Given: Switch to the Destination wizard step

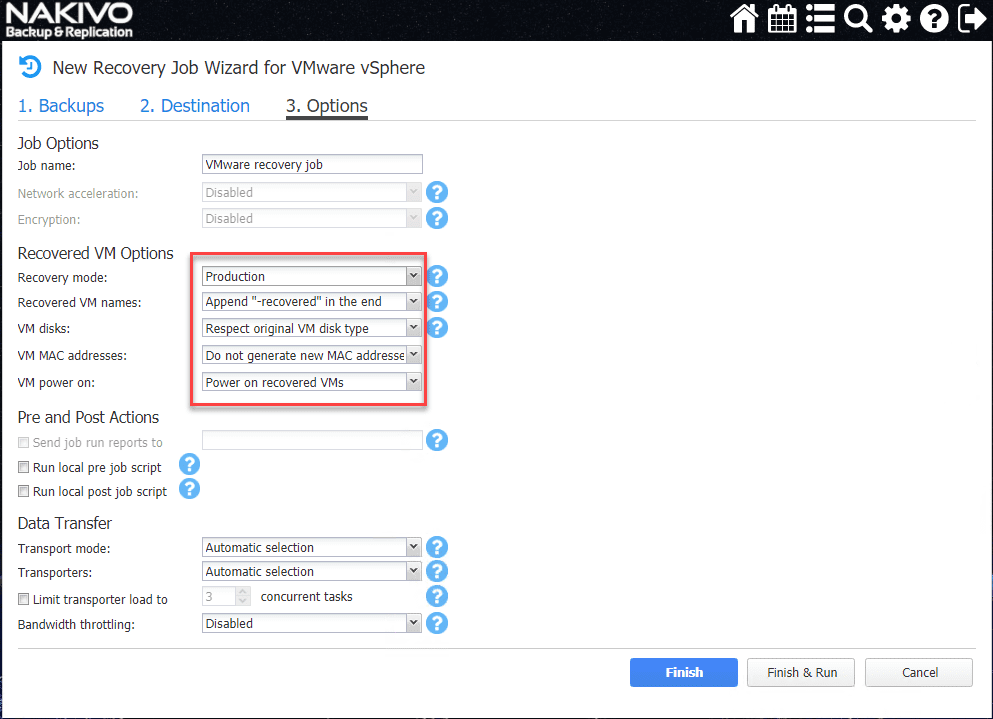Looking at the screenshot, I should [x=194, y=105].
